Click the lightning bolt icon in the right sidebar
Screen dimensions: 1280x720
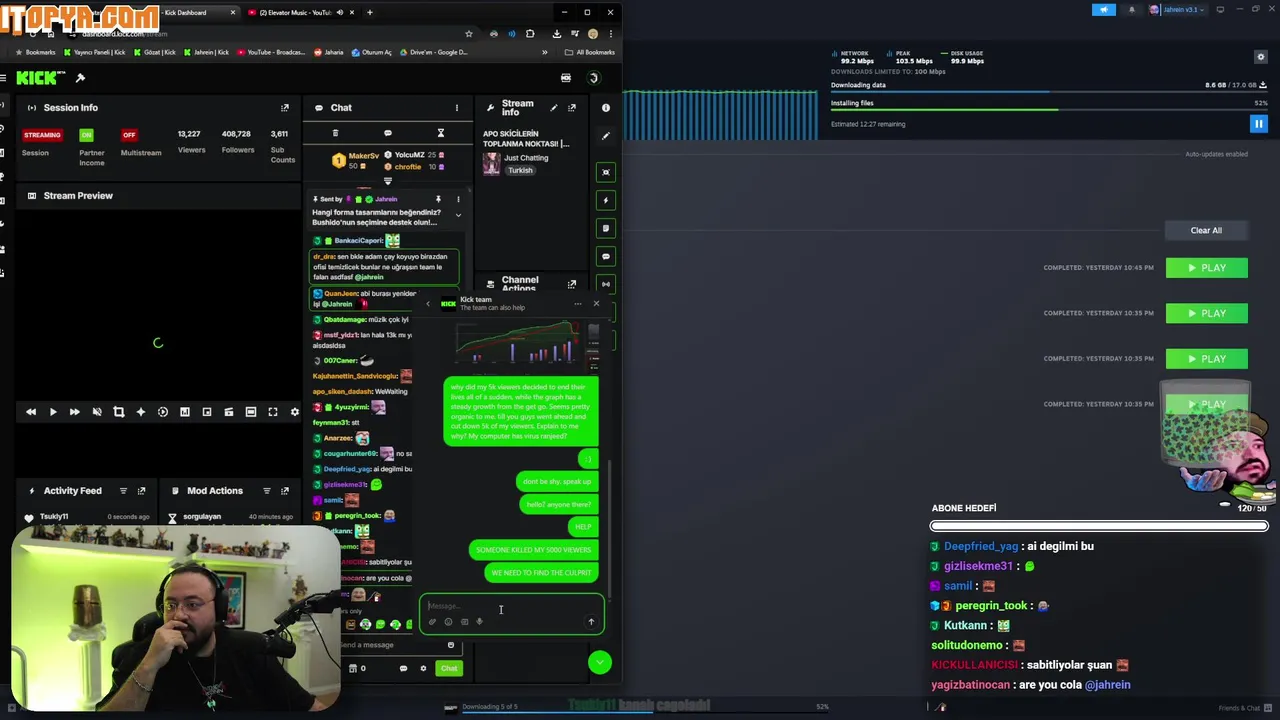tap(605, 200)
